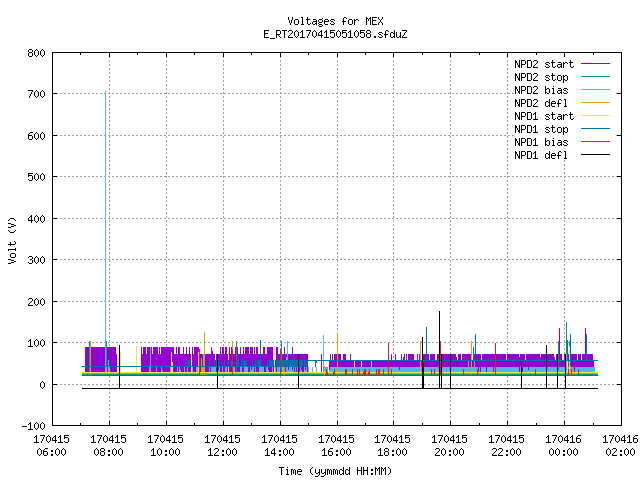Click the x-axis tick label 170415 18:00

393,446
